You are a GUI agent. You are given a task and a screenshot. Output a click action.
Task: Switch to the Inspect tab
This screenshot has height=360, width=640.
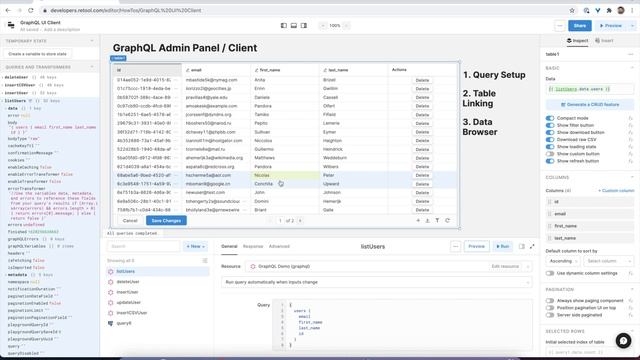pyautogui.click(x=578, y=41)
